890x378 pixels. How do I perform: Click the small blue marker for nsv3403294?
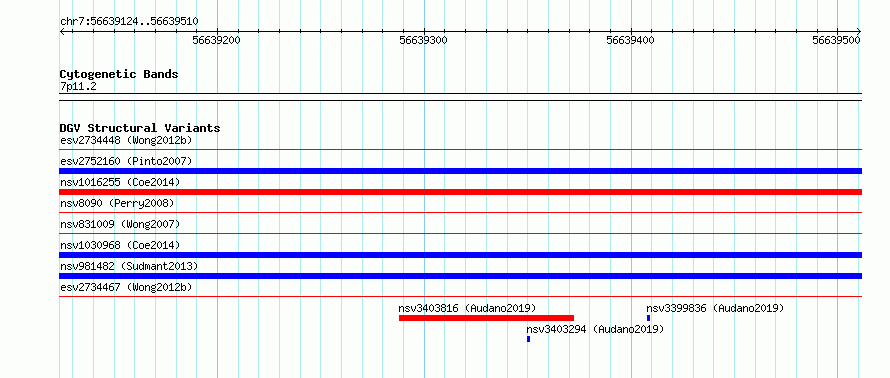(528, 339)
